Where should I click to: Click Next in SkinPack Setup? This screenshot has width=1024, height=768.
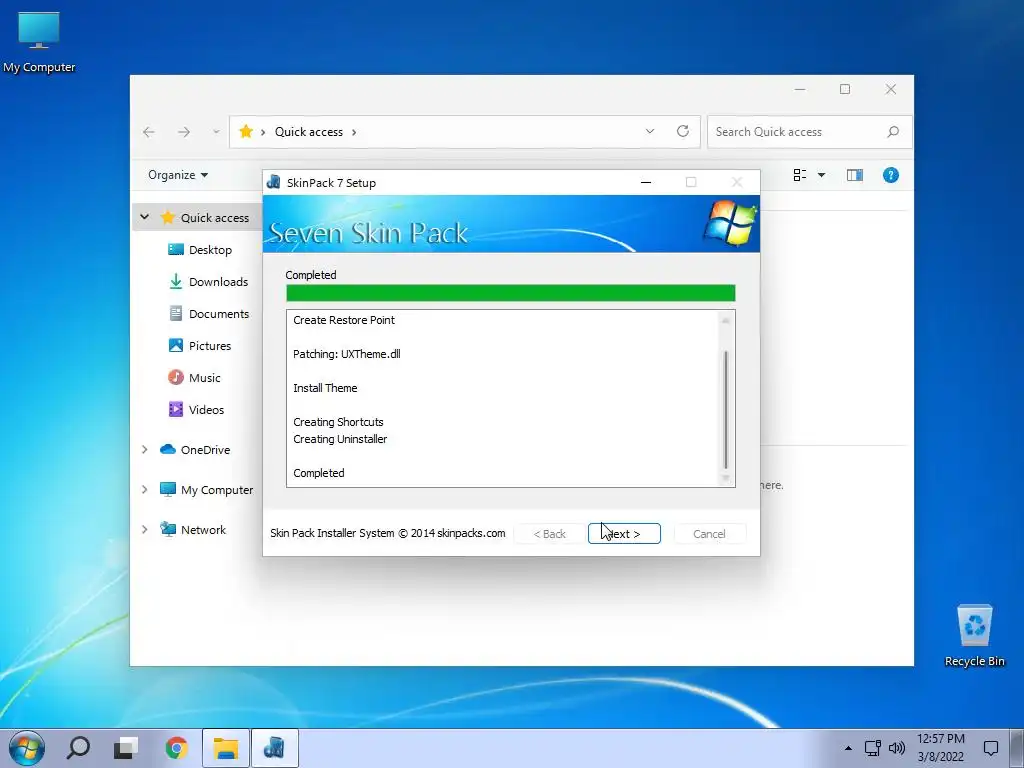(x=624, y=534)
